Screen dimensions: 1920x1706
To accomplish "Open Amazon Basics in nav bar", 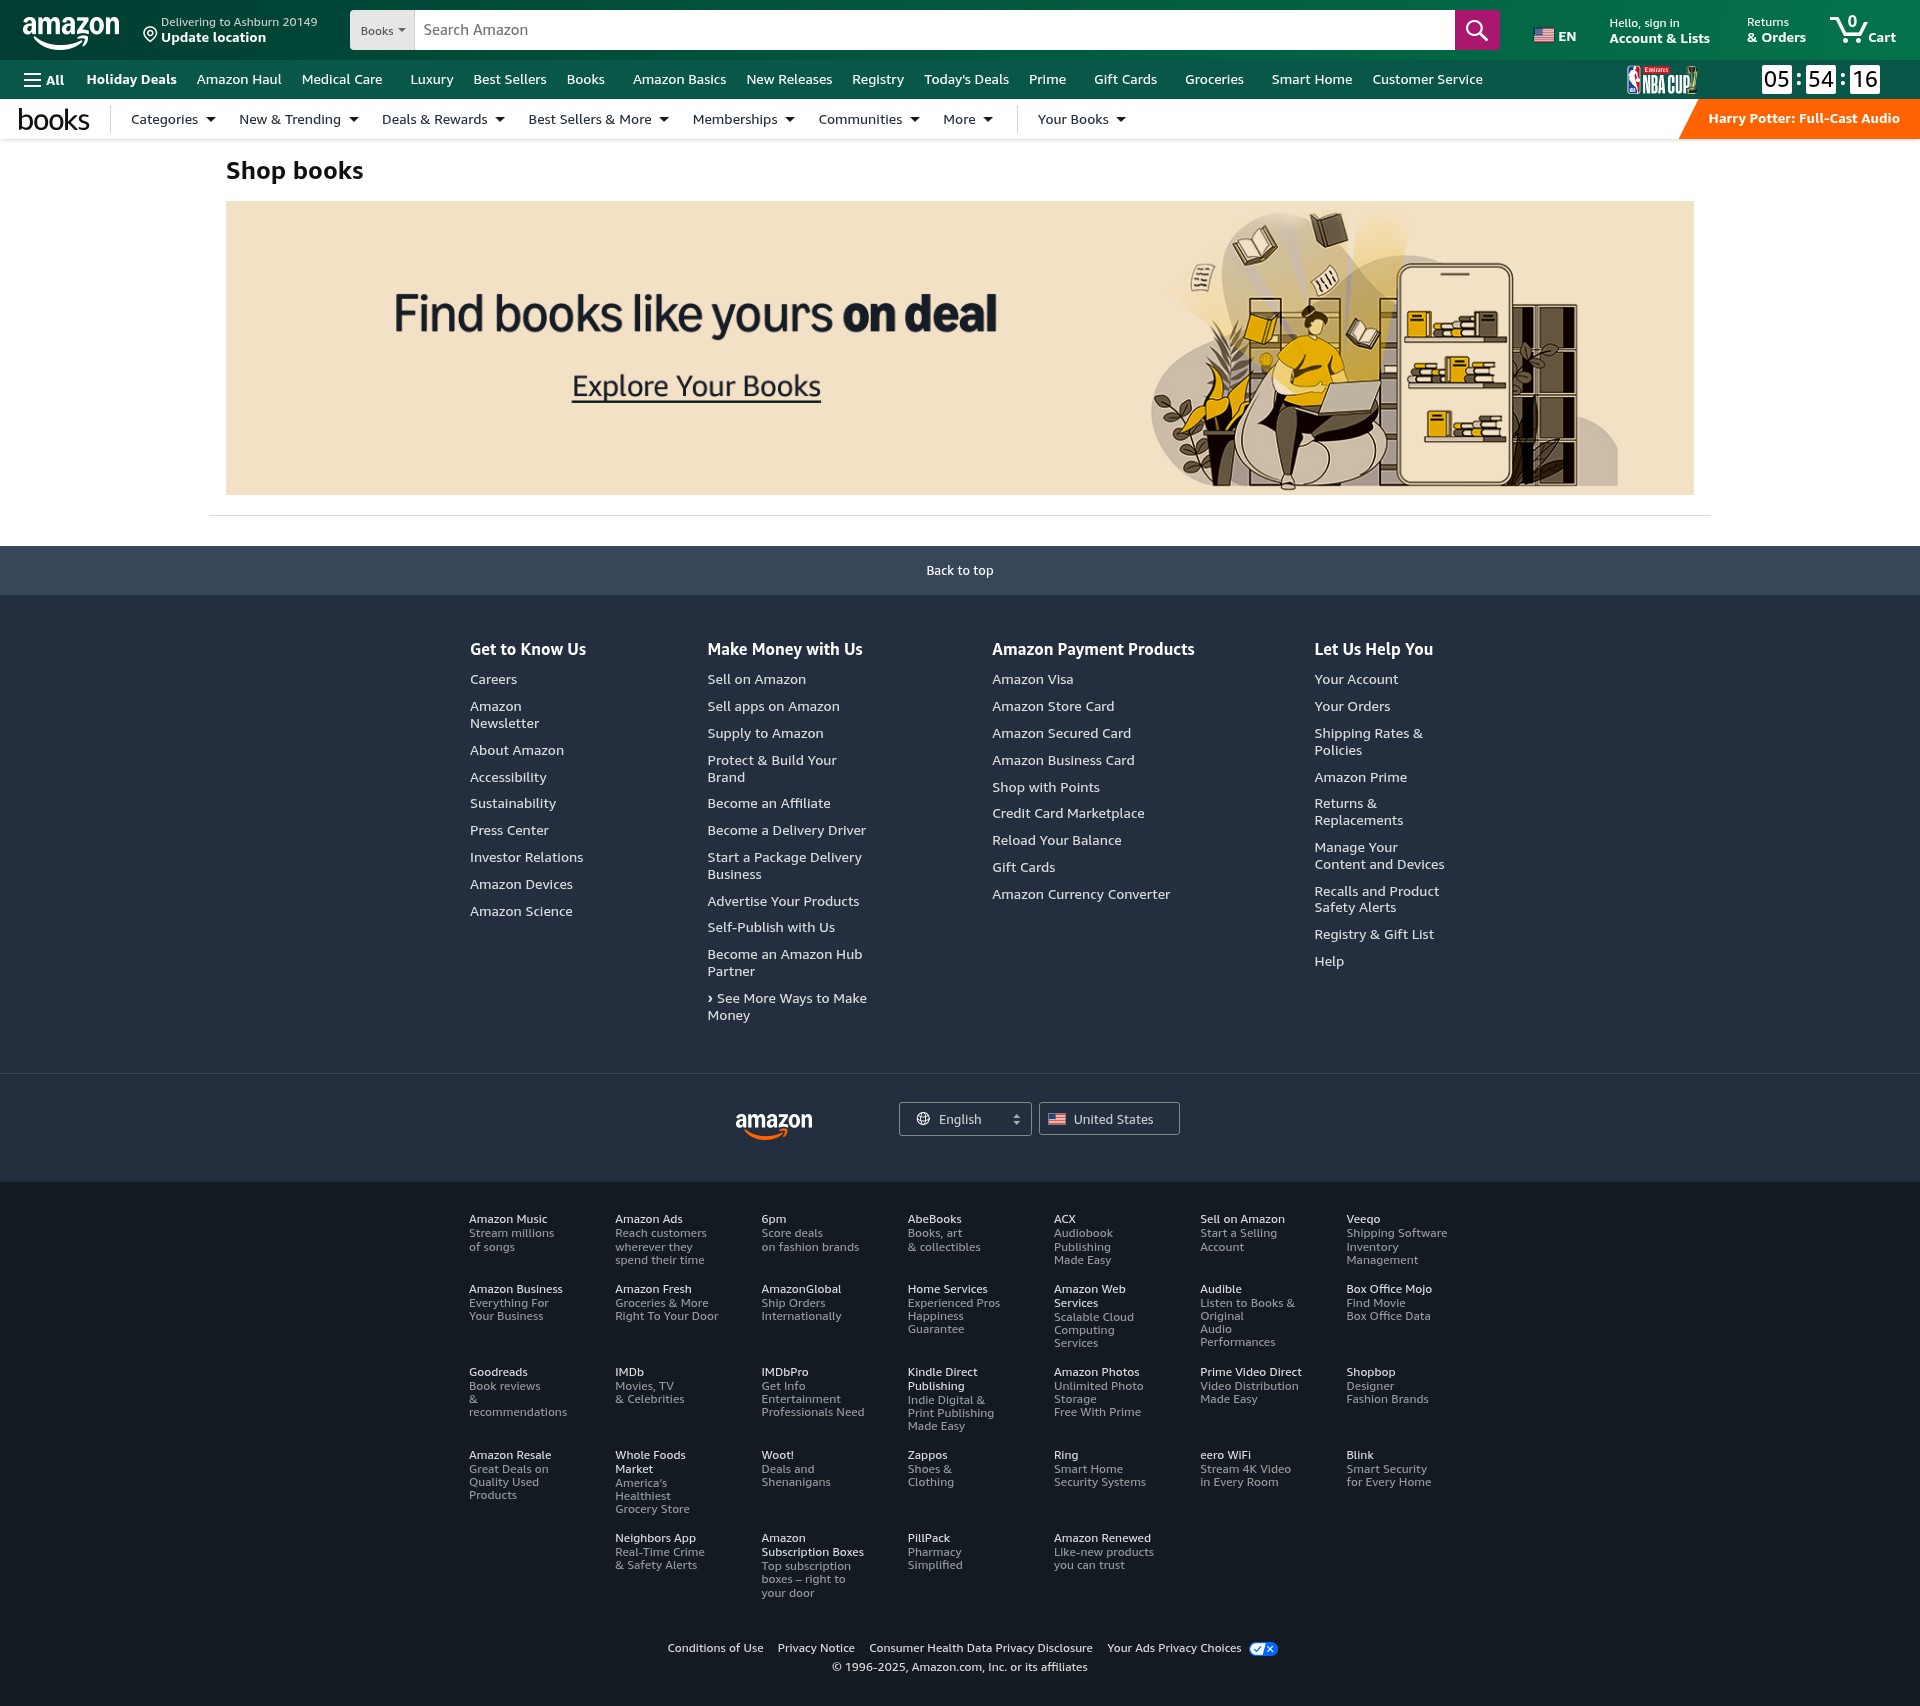I will pyautogui.click(x=679, y=80).
